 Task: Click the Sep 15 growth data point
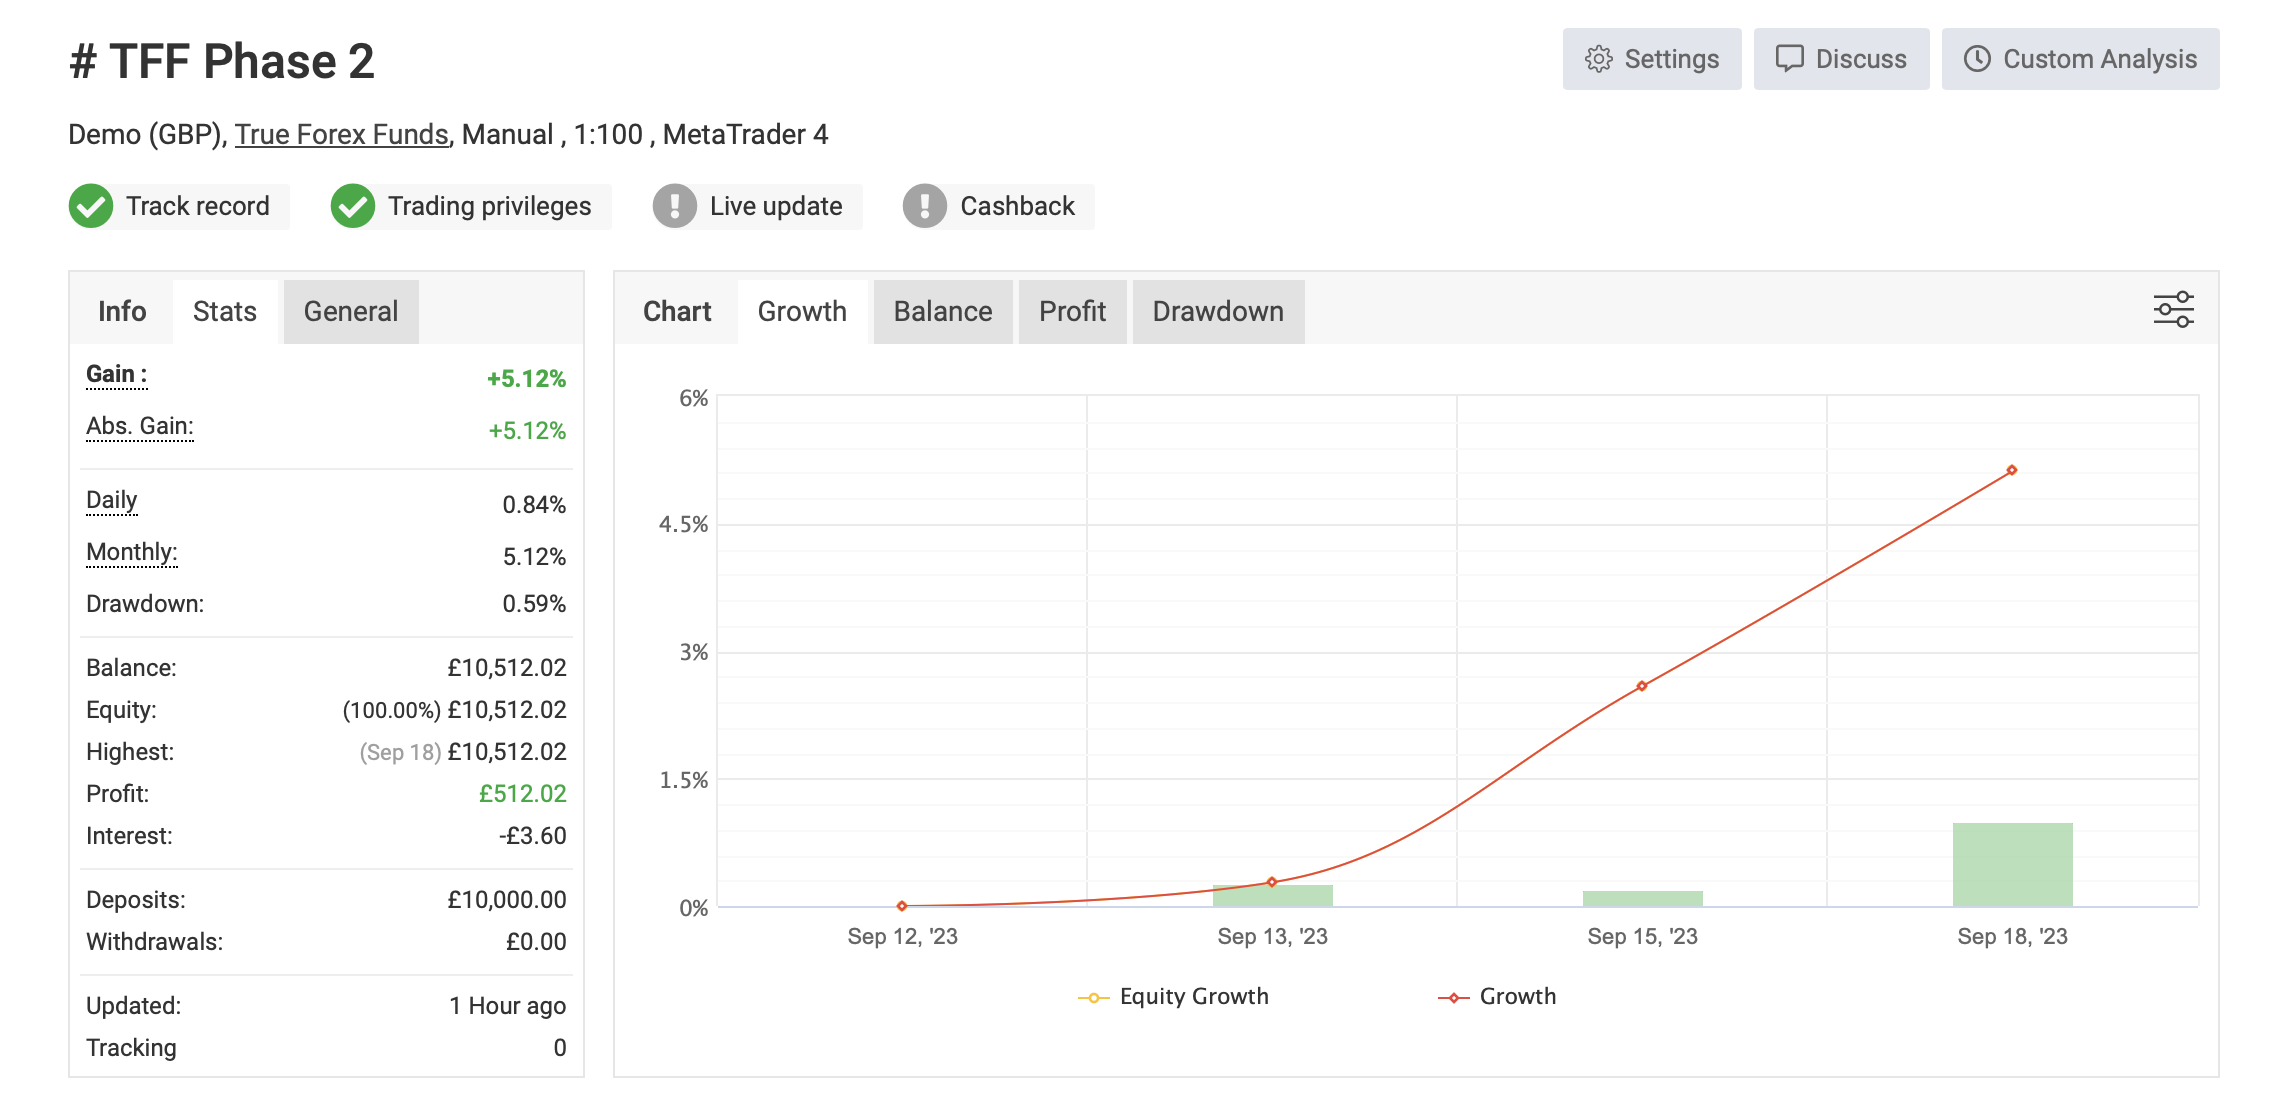pyautogui.click(x=1642, y=686)
